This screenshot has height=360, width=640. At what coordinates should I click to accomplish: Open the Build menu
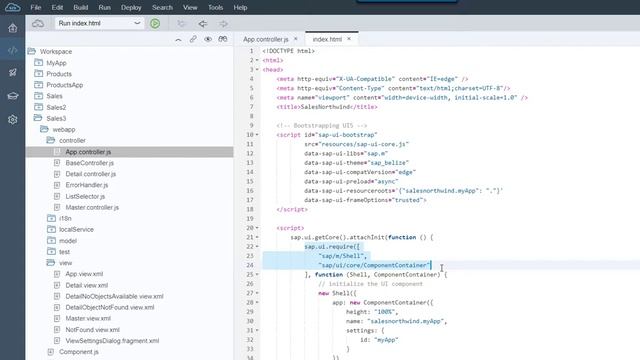click(81, 7)
